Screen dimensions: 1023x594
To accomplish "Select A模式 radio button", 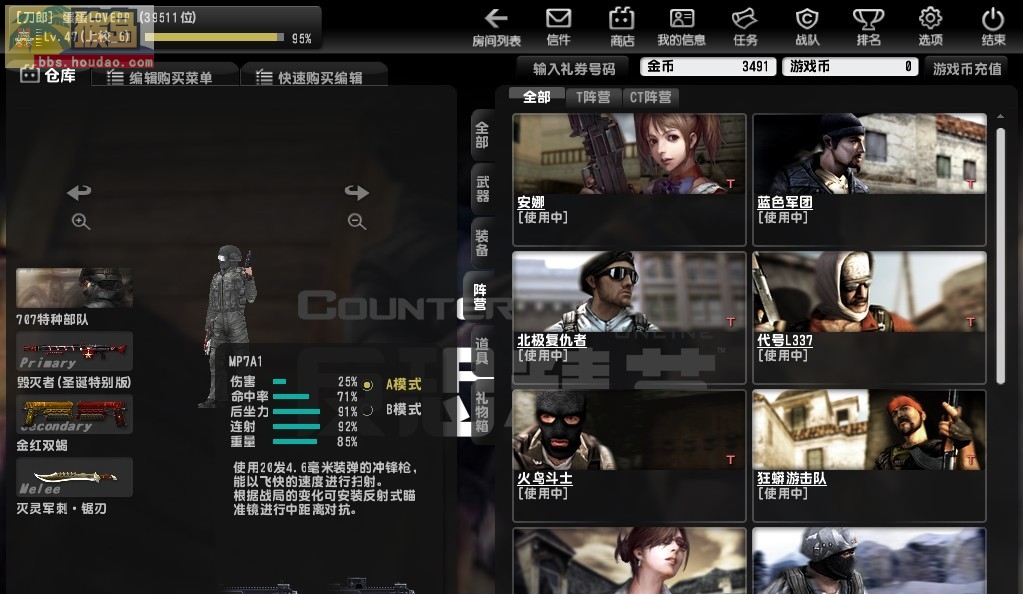I will 368,385.
